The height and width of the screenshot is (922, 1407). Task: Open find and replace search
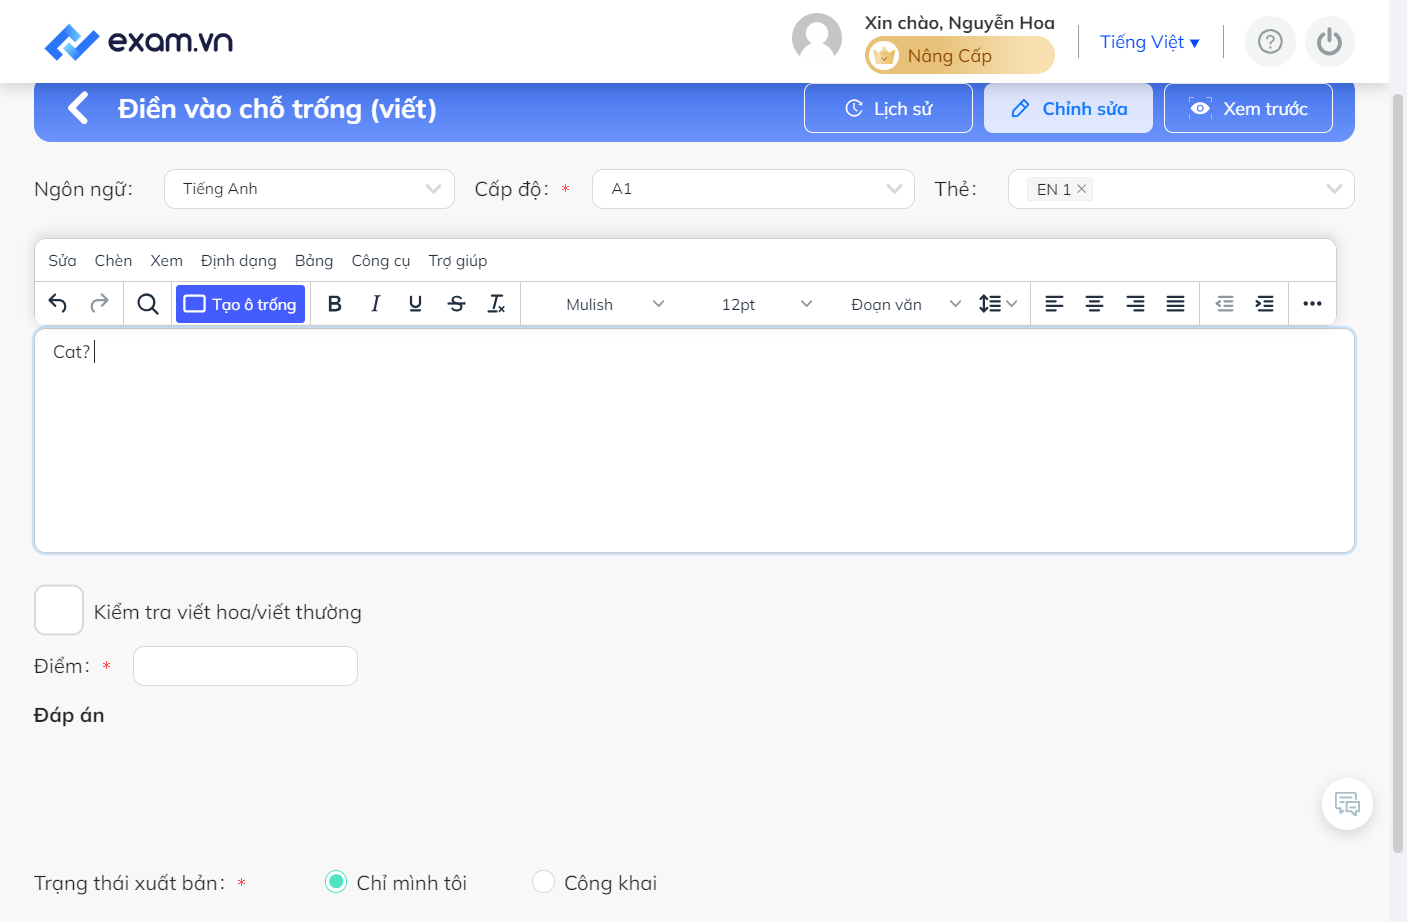[x=148, y=304]
